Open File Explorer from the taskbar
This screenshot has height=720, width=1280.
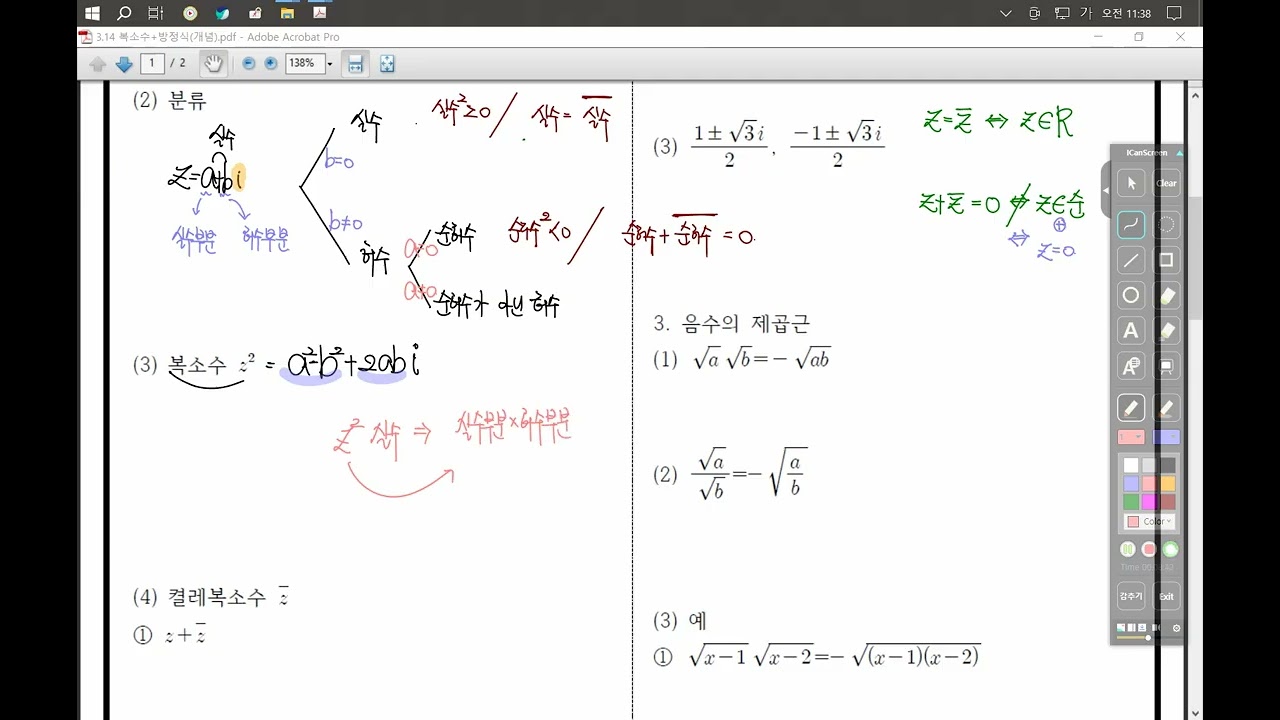click(287, 13)
